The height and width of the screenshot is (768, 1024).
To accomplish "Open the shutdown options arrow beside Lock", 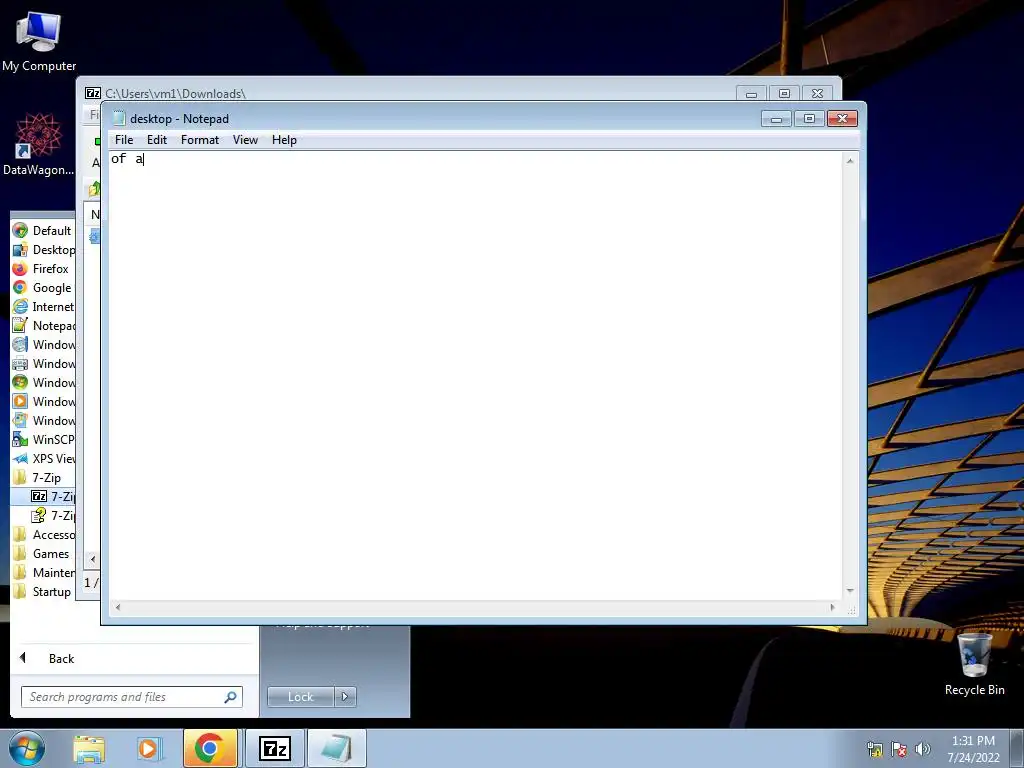I will (345, 697).
